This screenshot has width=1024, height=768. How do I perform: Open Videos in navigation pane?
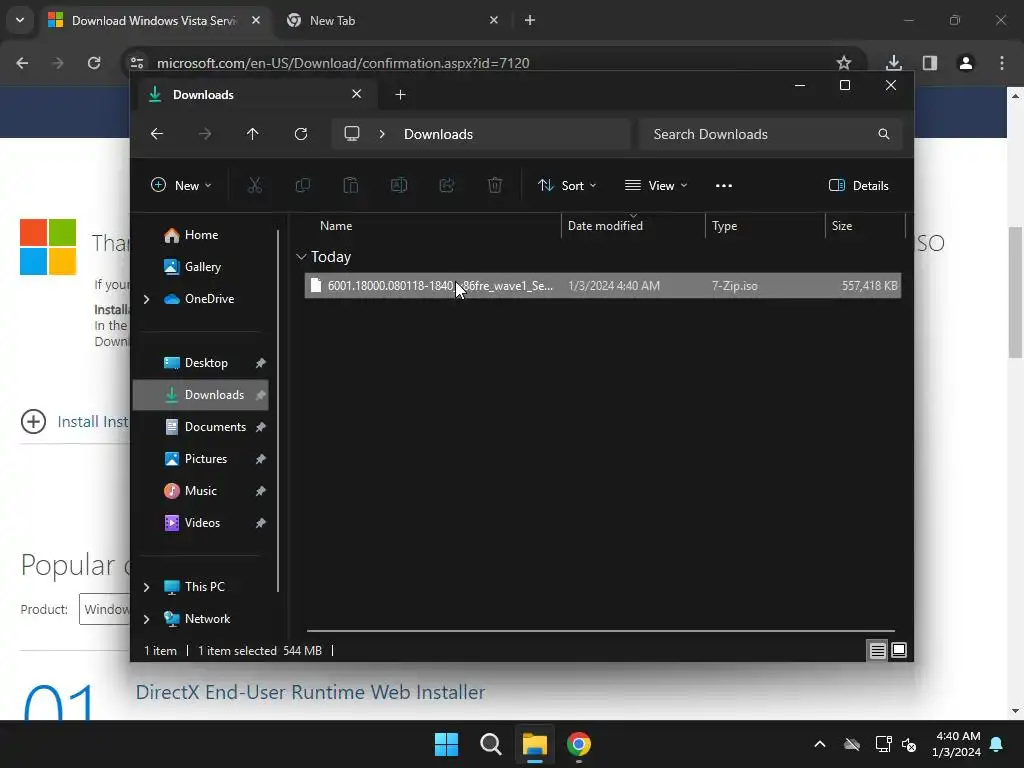pos(202,523)
